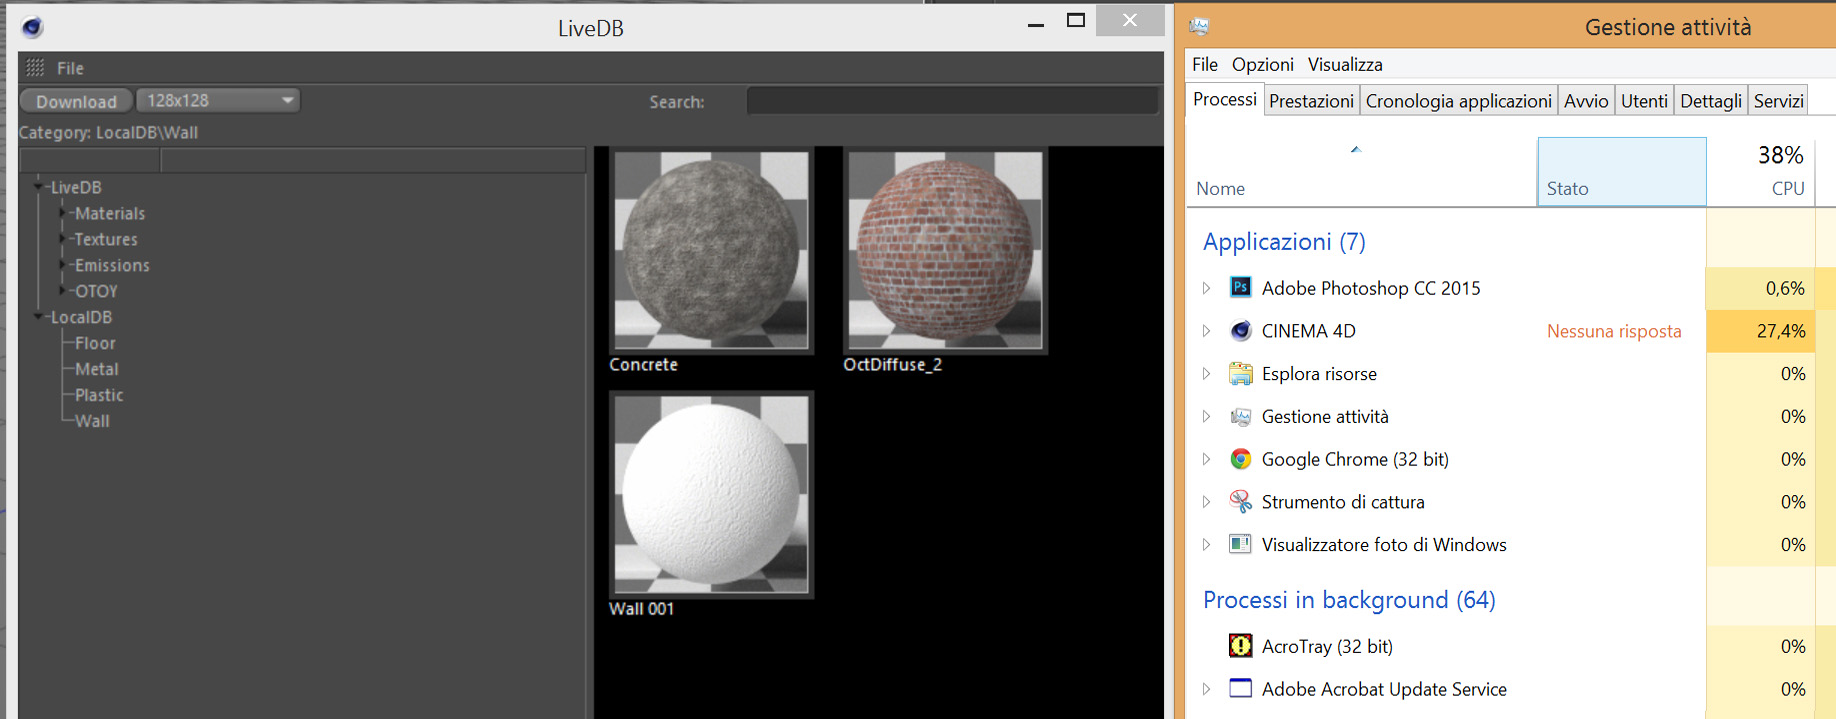Screen dimensions: 1836x719
Task: Expand the Strumento di cattura process row
Action: (x=1206, y=502)
